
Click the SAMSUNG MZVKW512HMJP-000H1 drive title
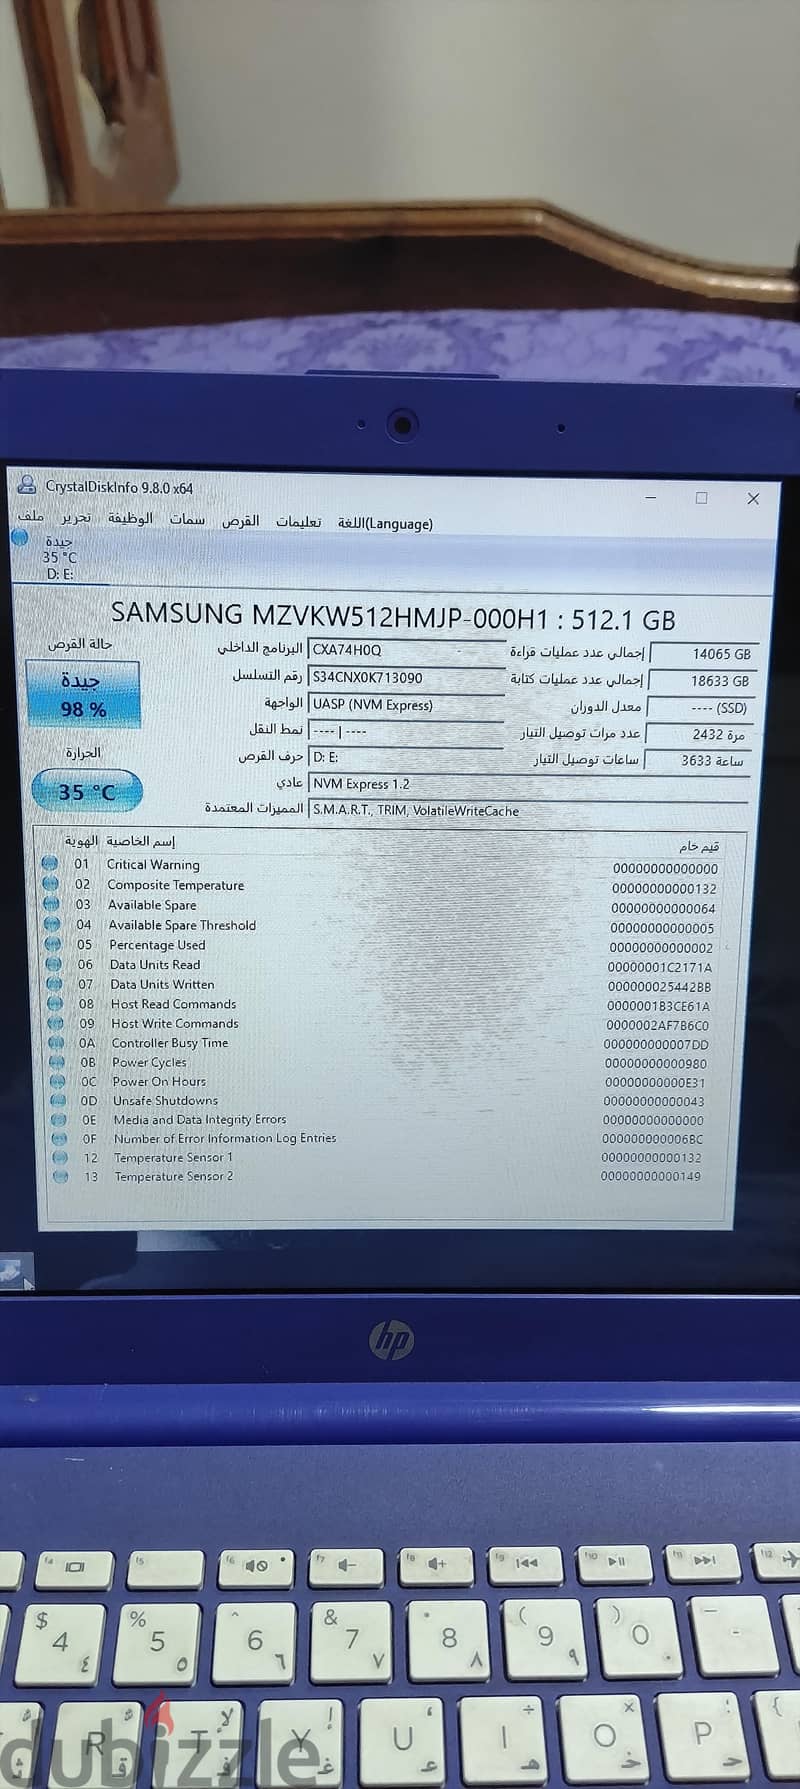393,617
